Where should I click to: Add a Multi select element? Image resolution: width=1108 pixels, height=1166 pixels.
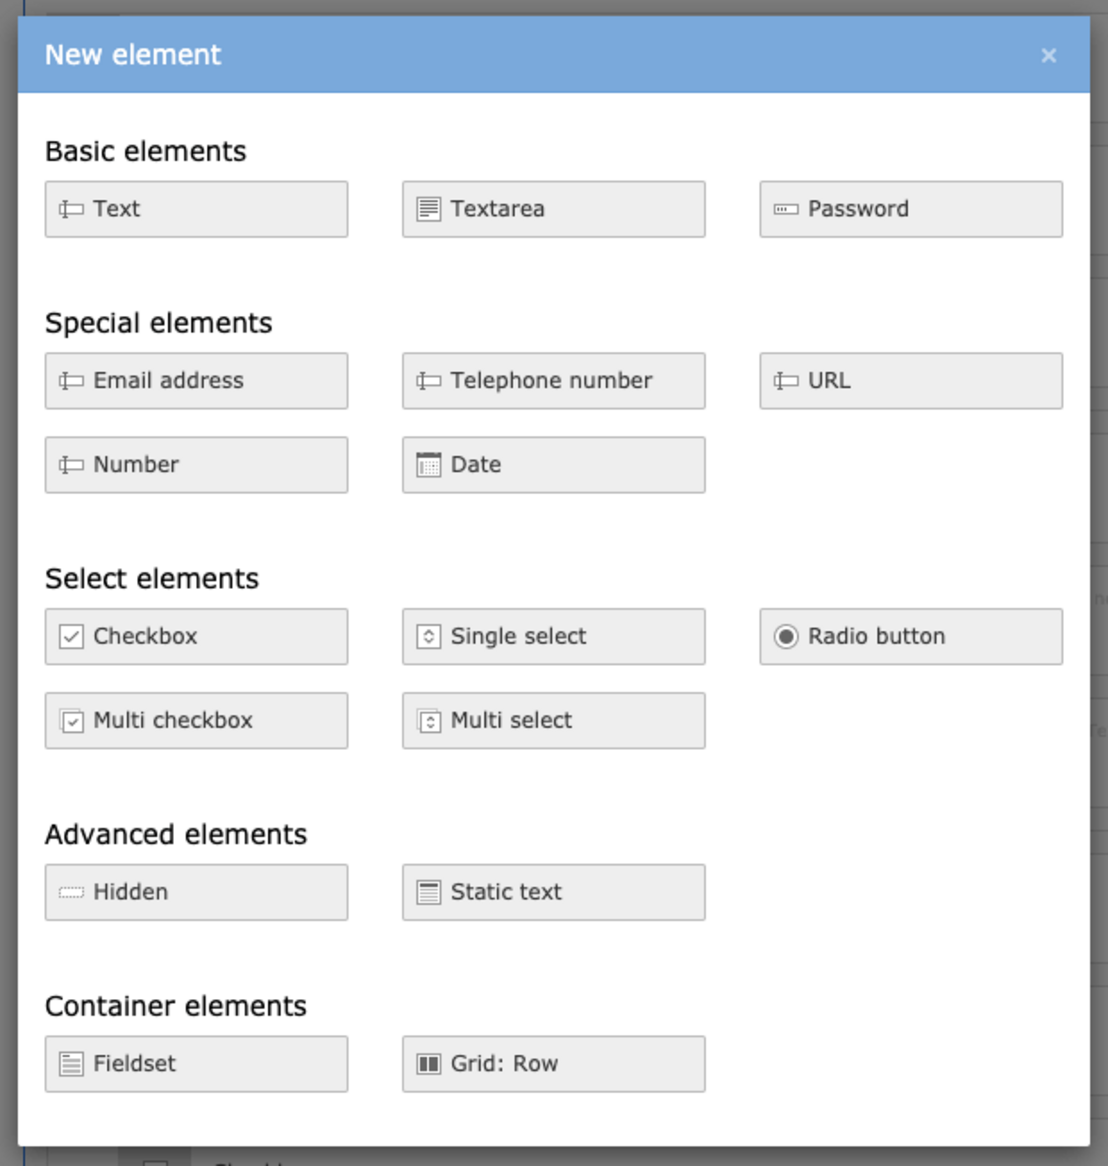click(554, 721)
